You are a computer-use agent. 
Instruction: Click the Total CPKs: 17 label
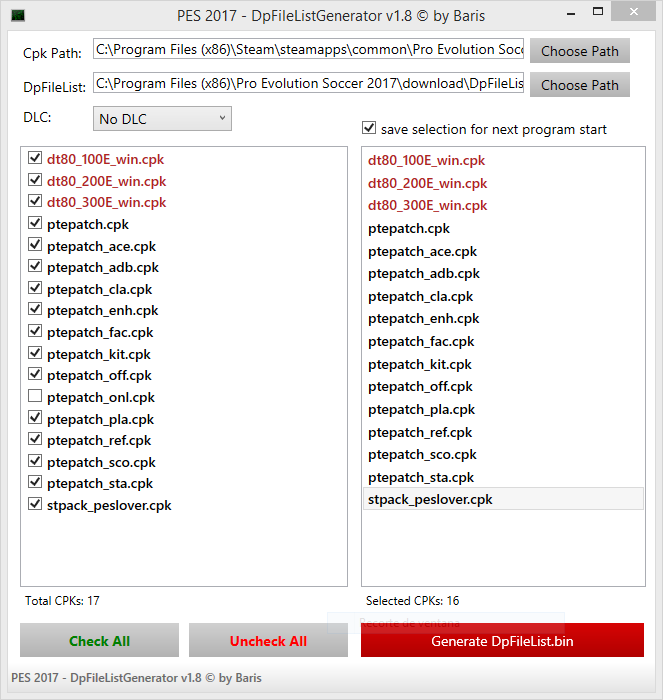coord(62,601)
